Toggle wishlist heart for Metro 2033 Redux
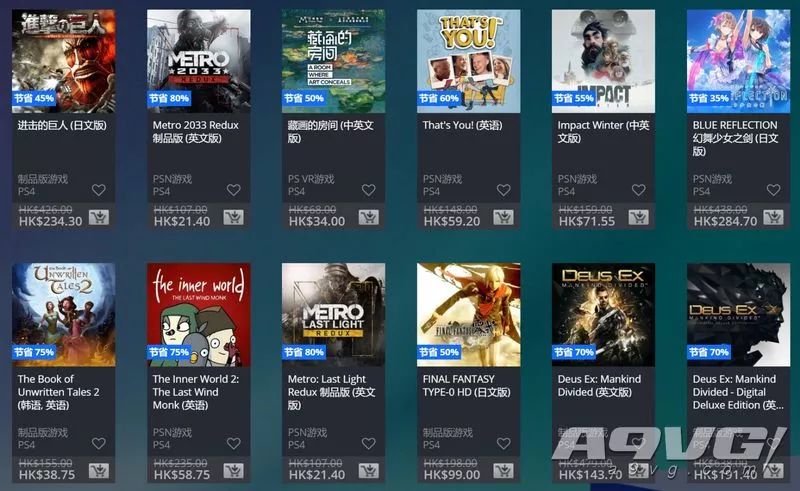800x491 pixels. point(234,190)
